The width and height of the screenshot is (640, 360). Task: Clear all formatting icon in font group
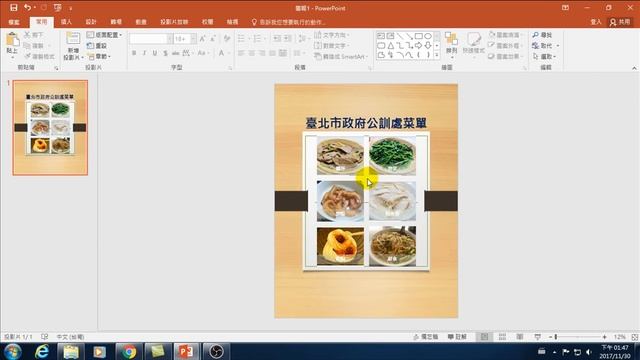pyautogui.click(x=227, y=39)
